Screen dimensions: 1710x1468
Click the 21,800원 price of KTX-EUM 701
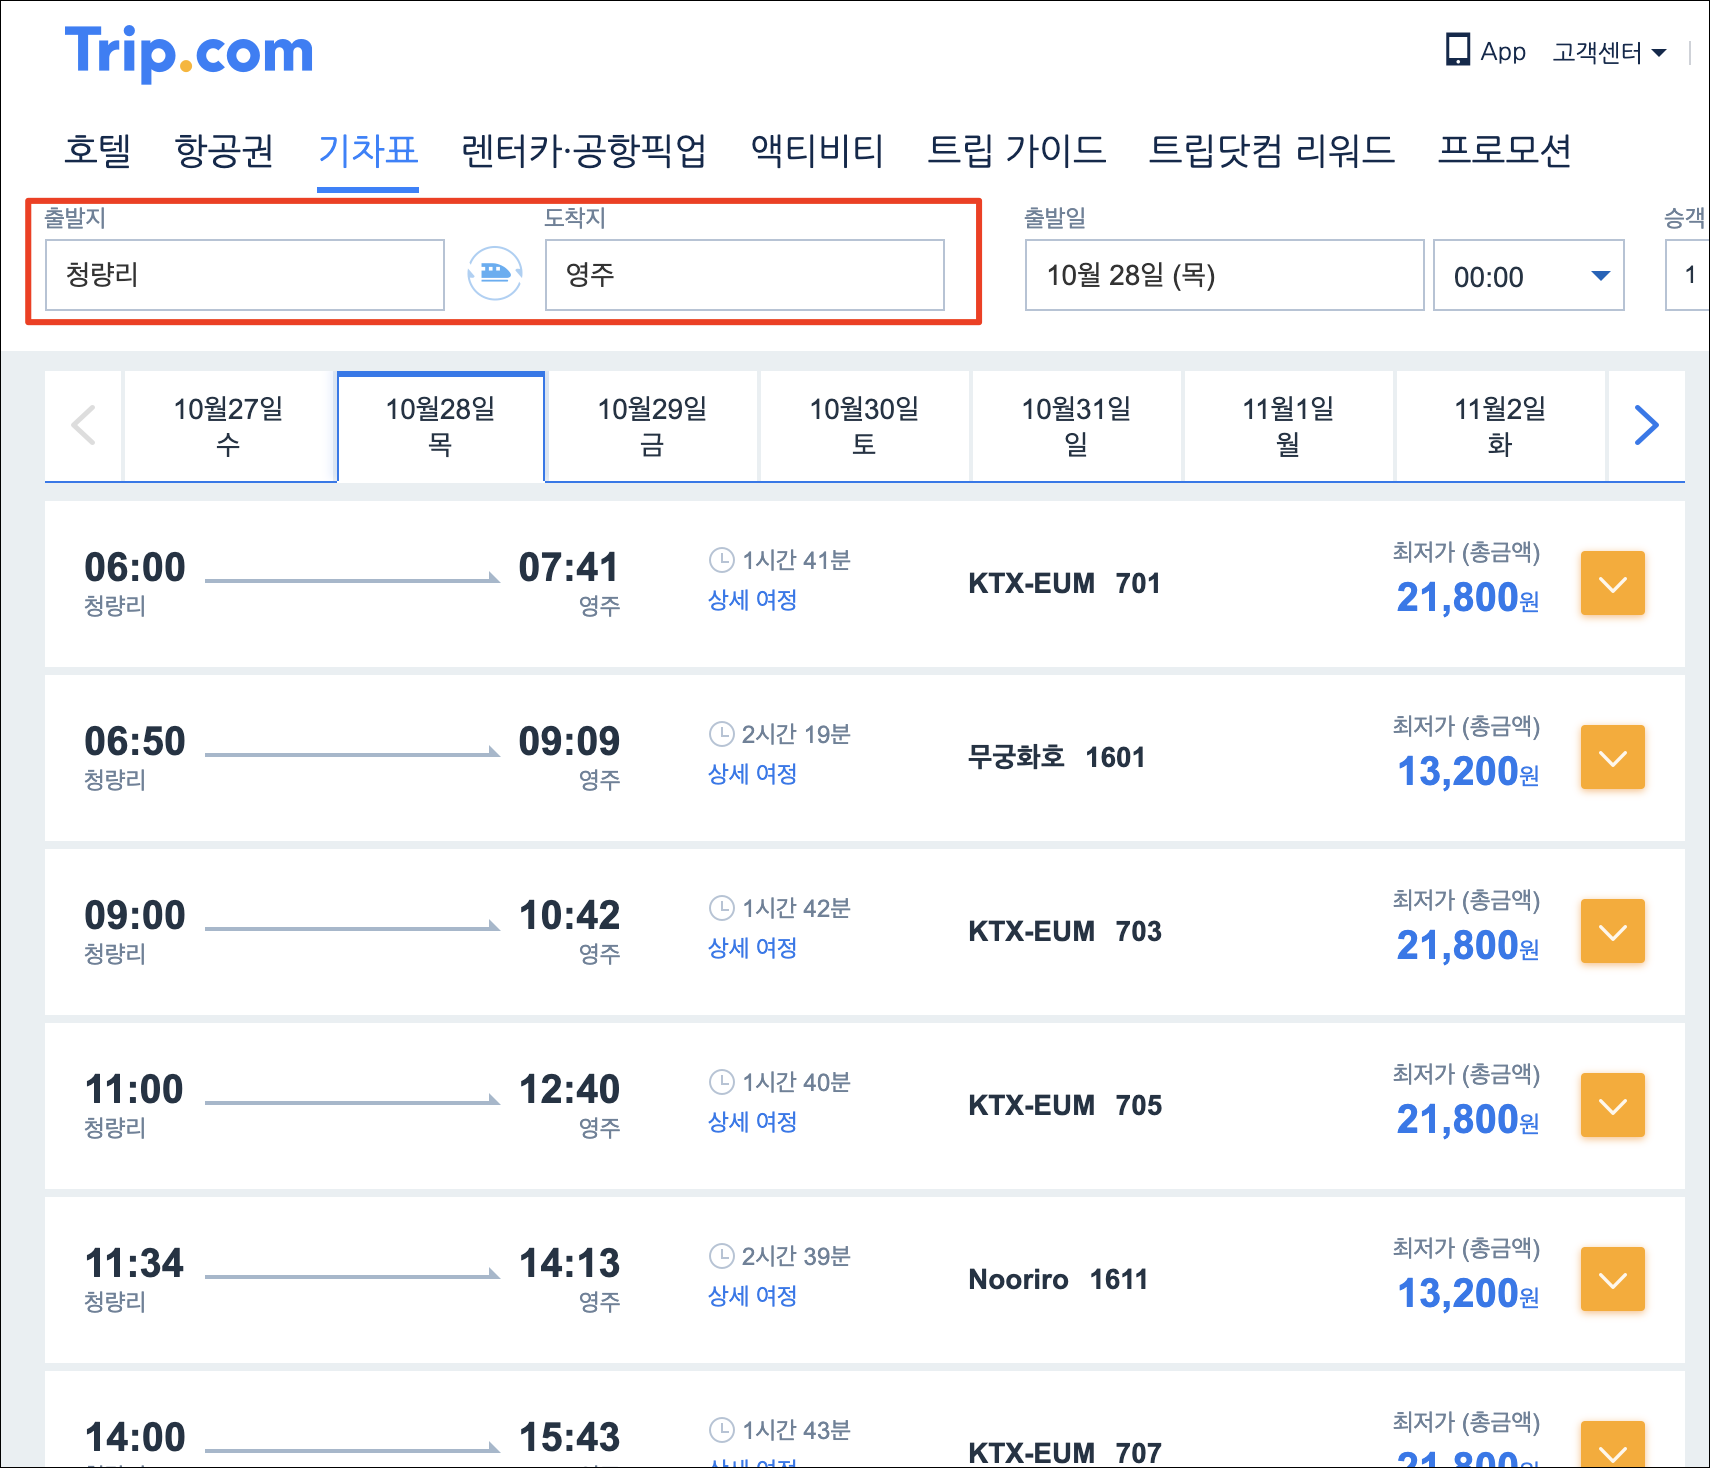[1467, 598]
